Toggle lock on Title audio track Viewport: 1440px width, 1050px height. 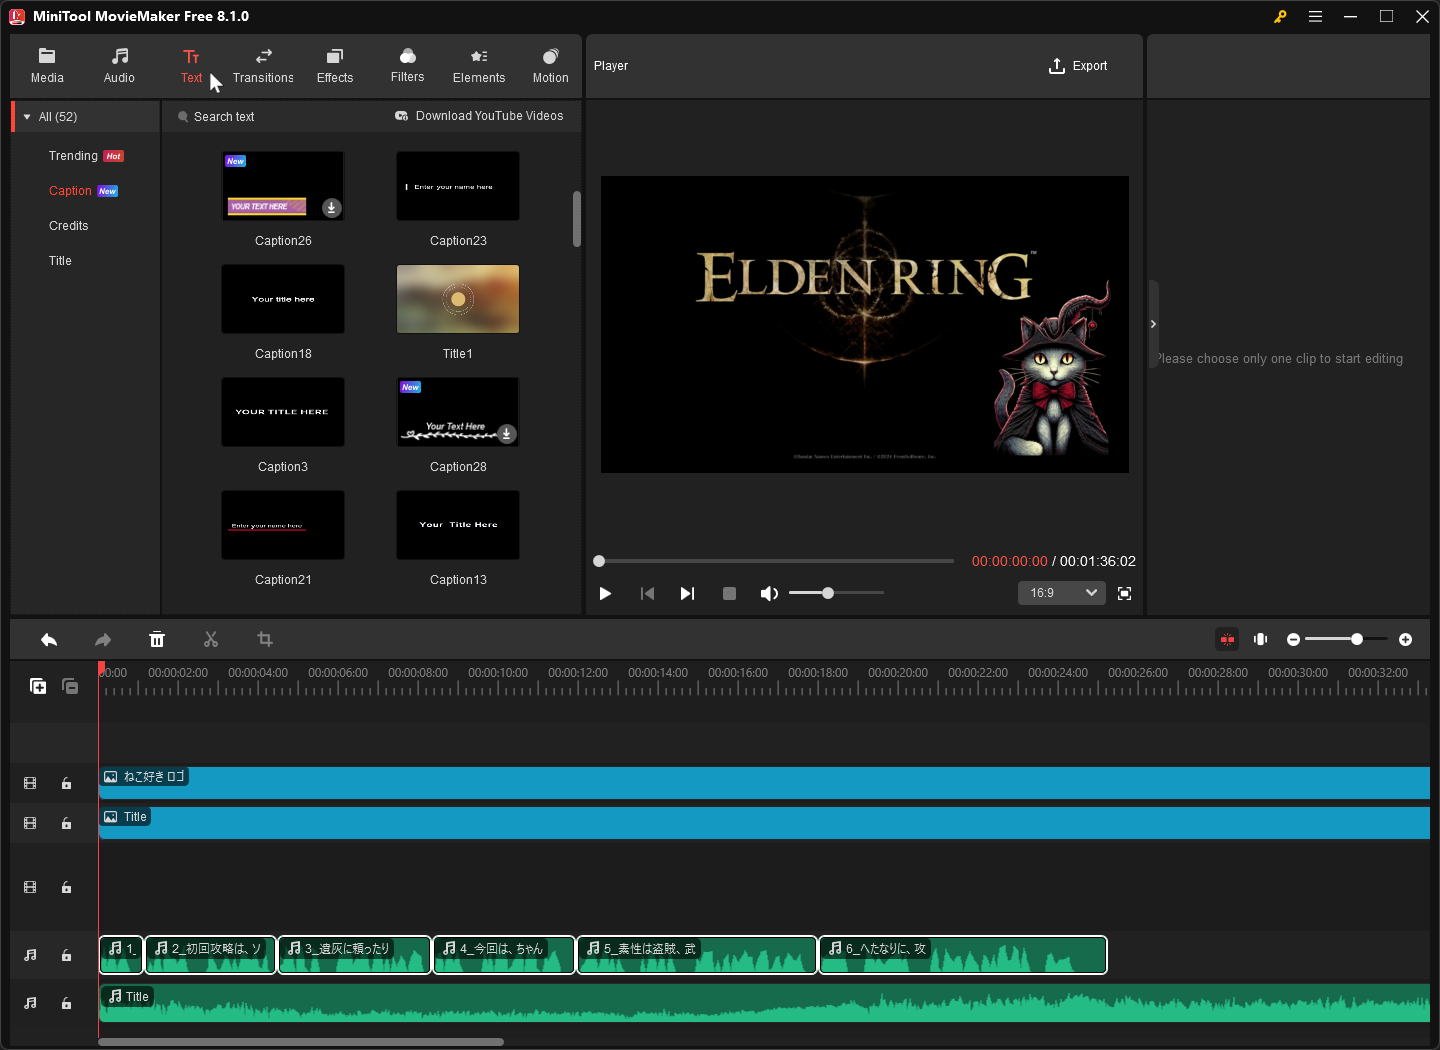66,1003
